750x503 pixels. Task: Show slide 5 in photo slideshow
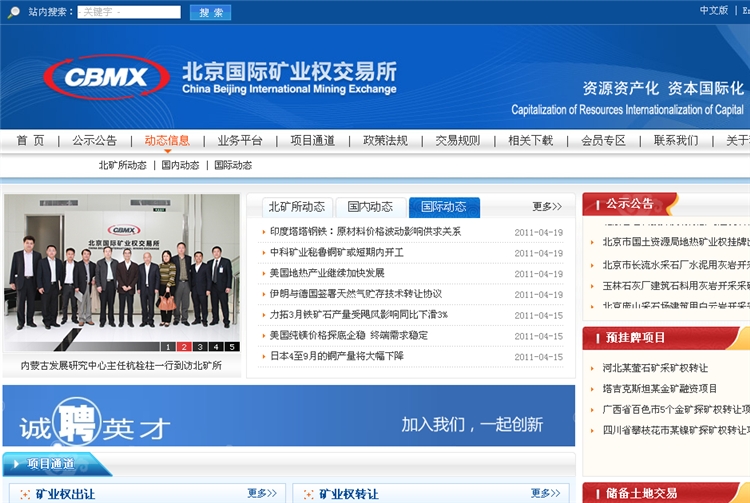[x=232, y=347]
